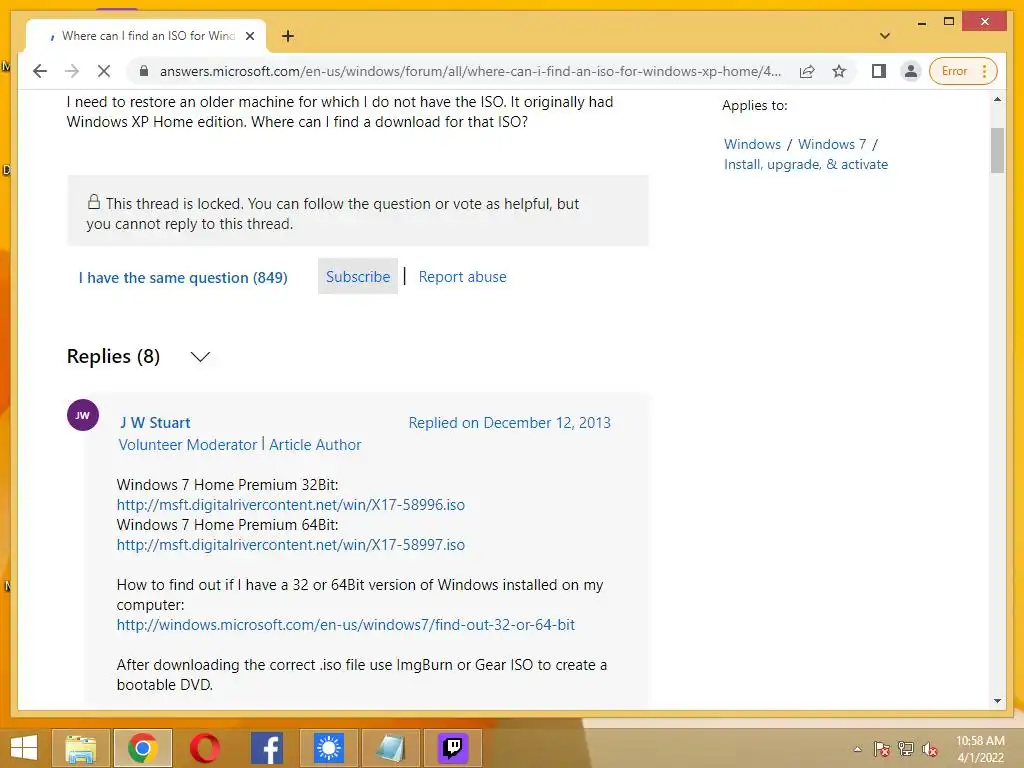Screen dimensions: 1024x768
Task: Share this page icon in address bar
Action: [x=807, y=71]
